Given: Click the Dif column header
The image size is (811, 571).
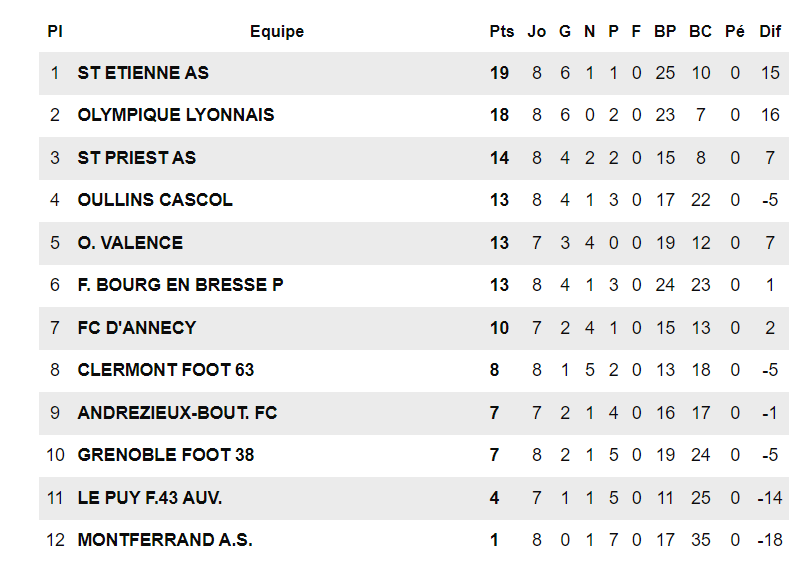Looking at the screenshot, I should [770, 32].
